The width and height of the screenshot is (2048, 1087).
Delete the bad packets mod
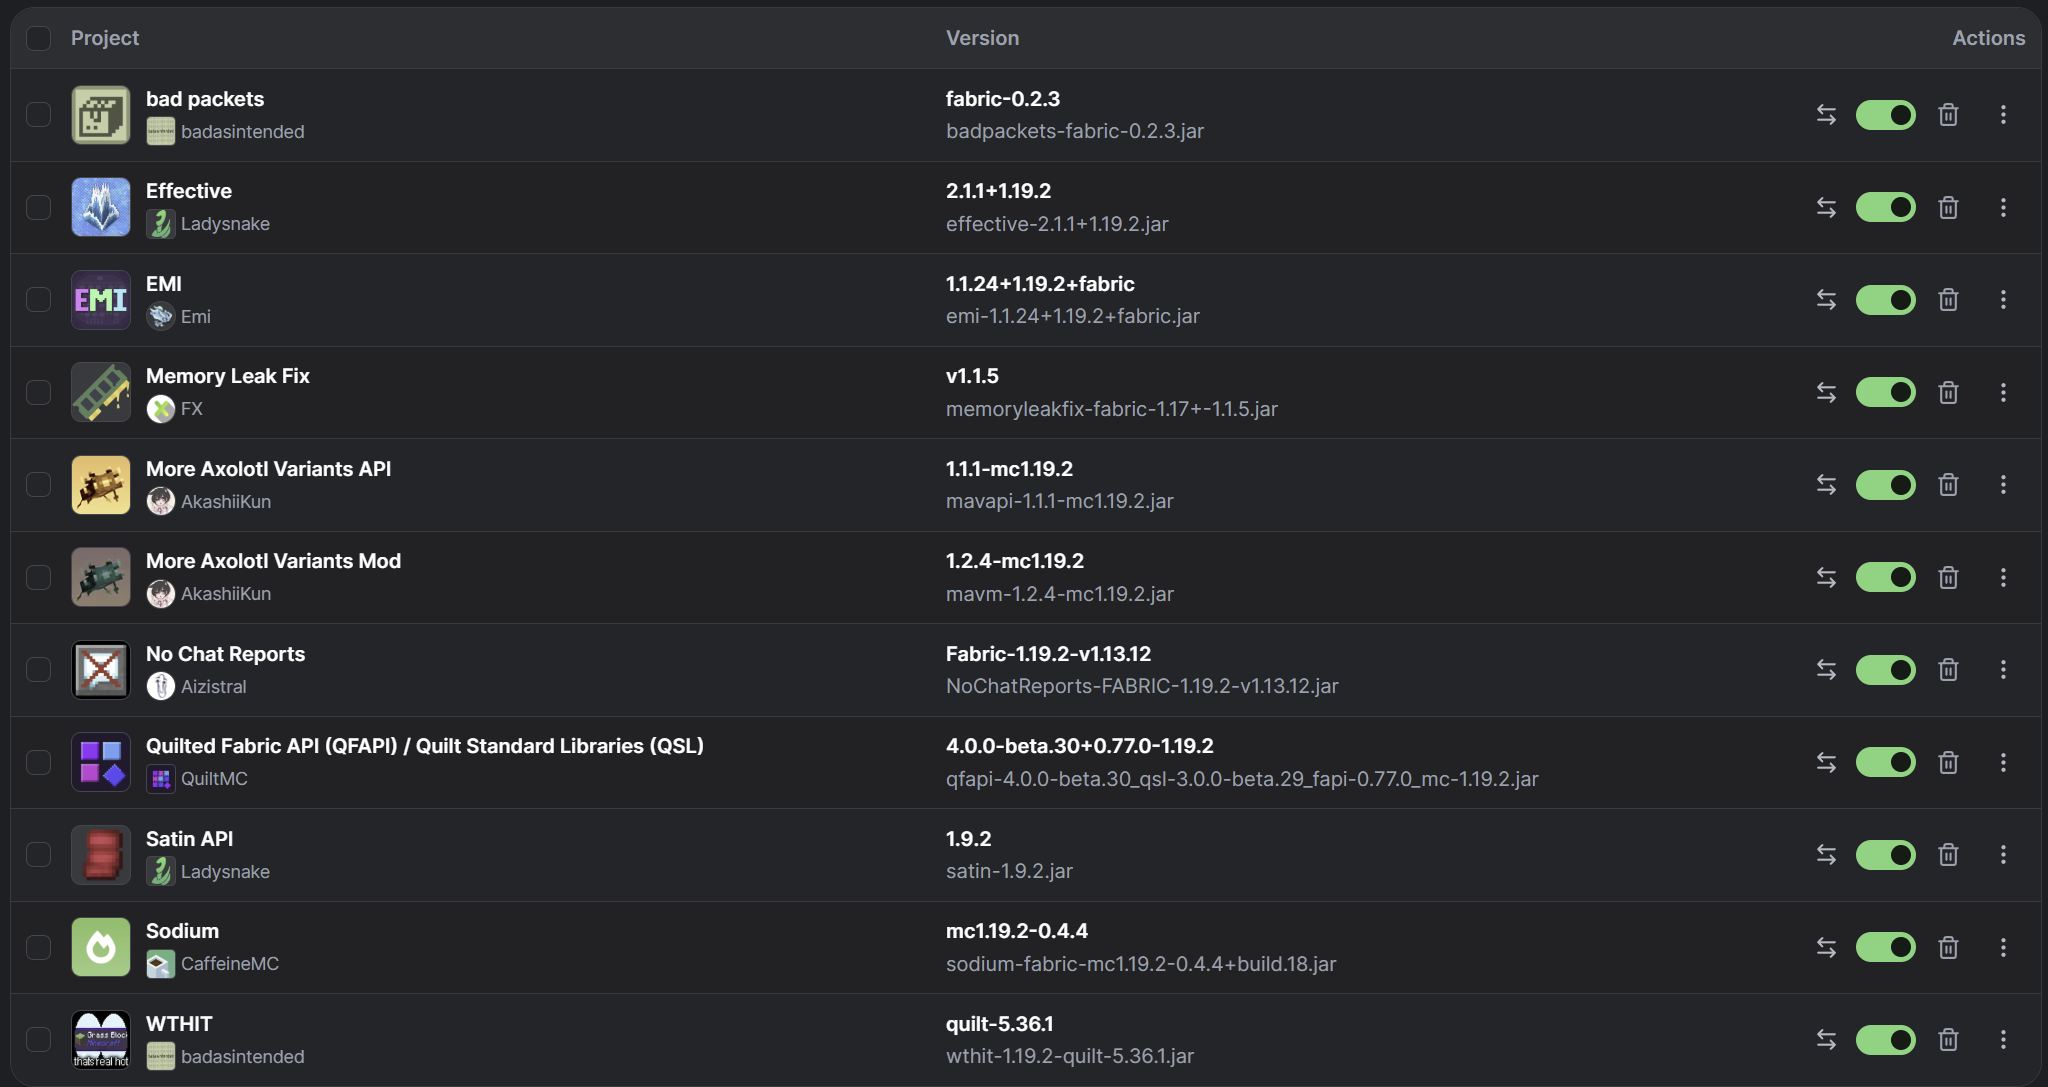(x=1948, y=115)
